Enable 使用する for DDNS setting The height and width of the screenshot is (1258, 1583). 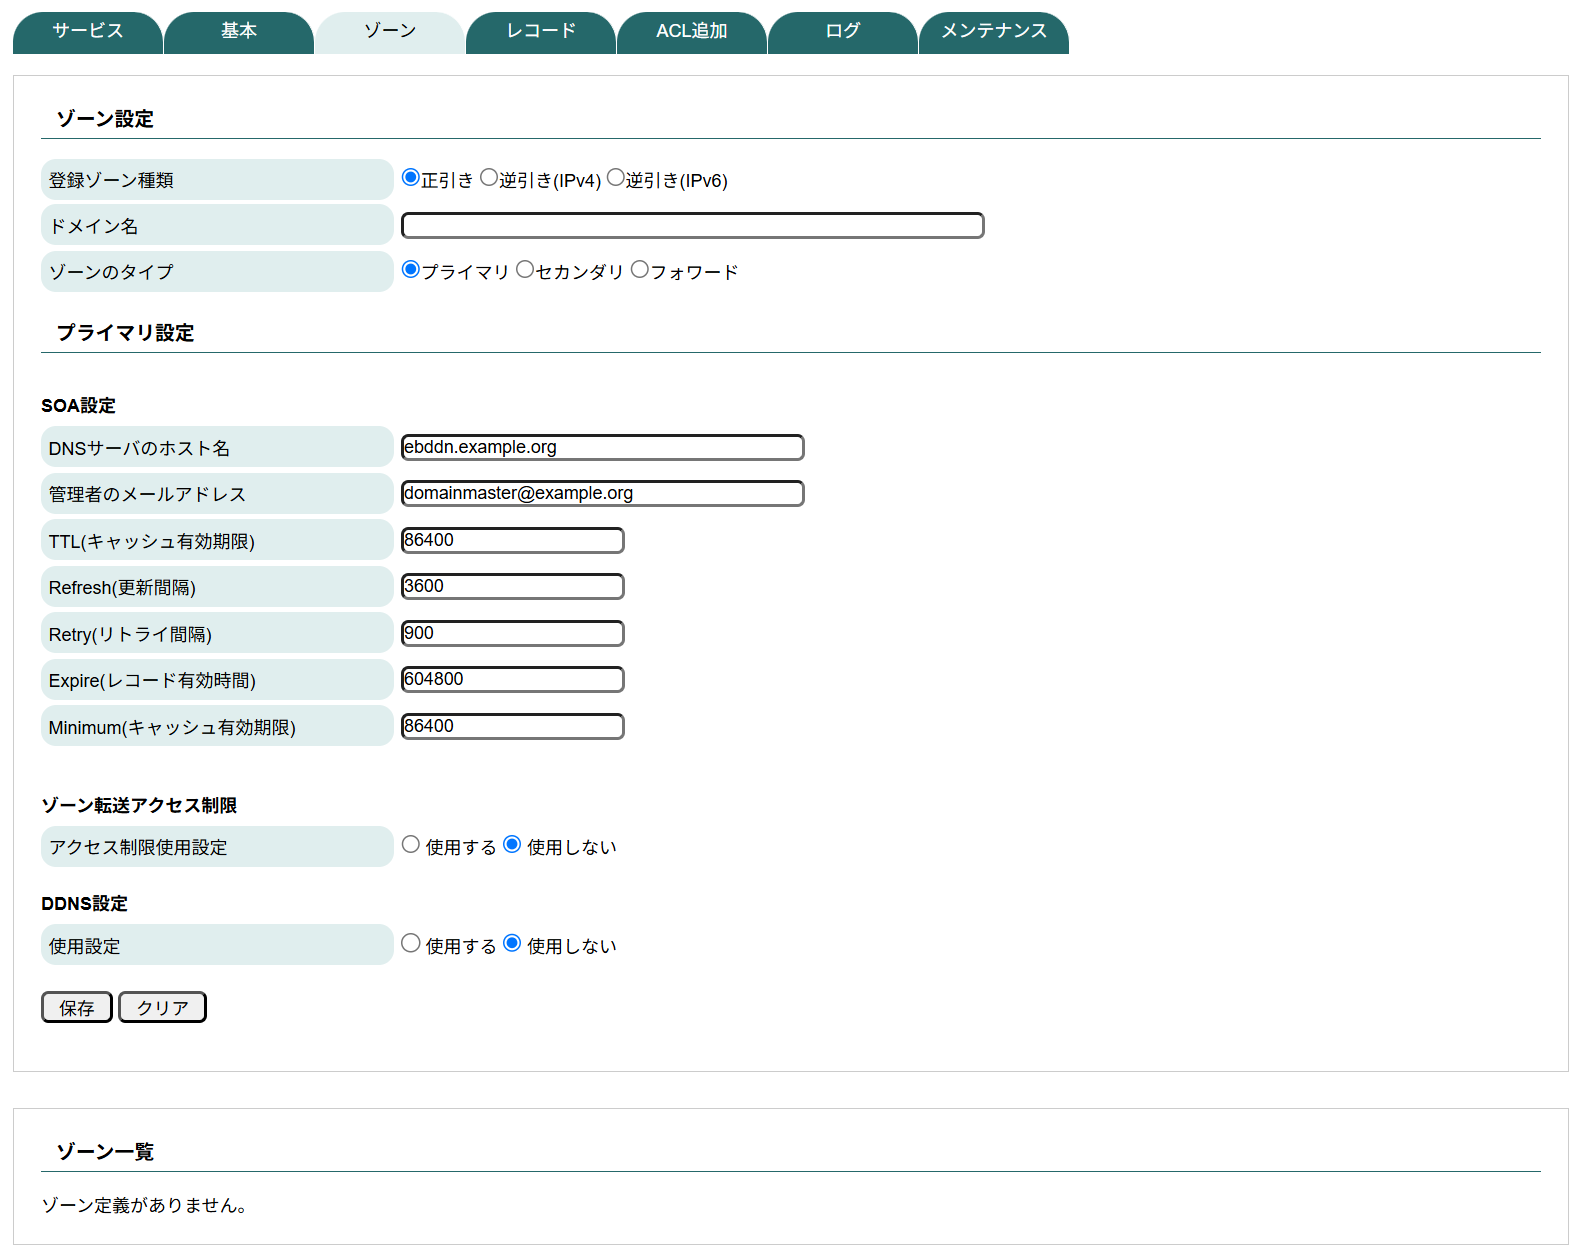click(411, 944)
